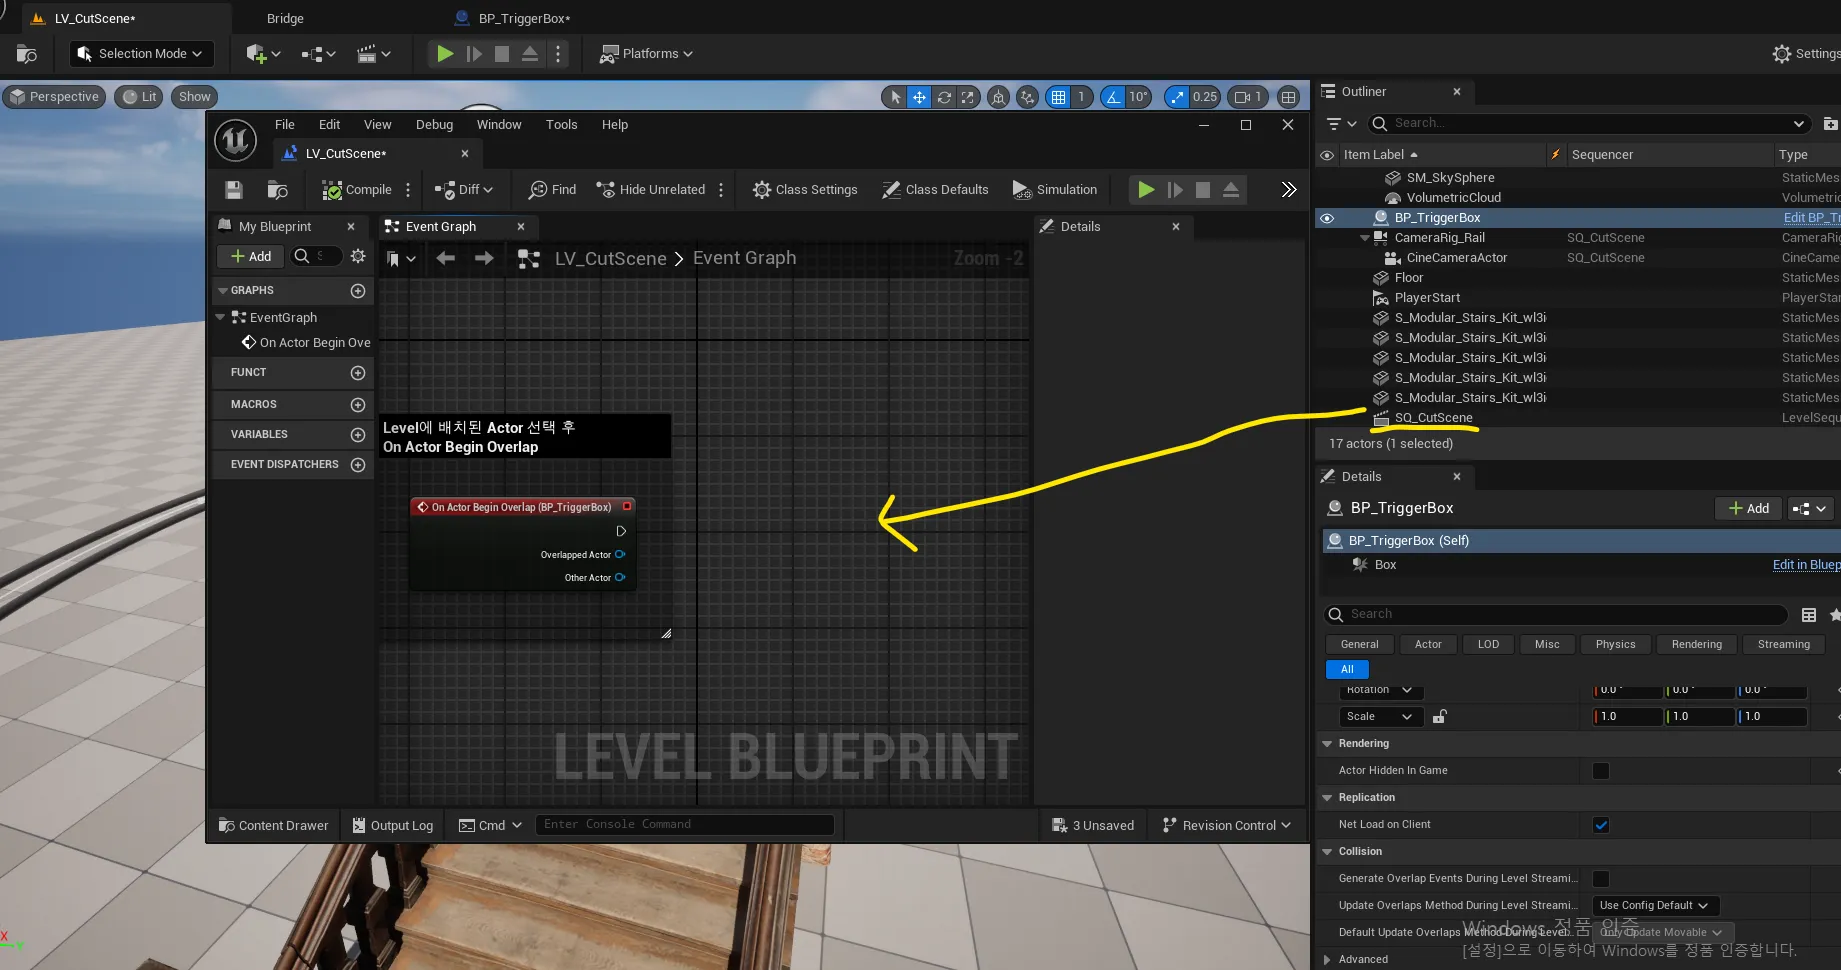1841x970 pixels.
Task: Click the quick add content icon
Action: (x=263, y=54)
